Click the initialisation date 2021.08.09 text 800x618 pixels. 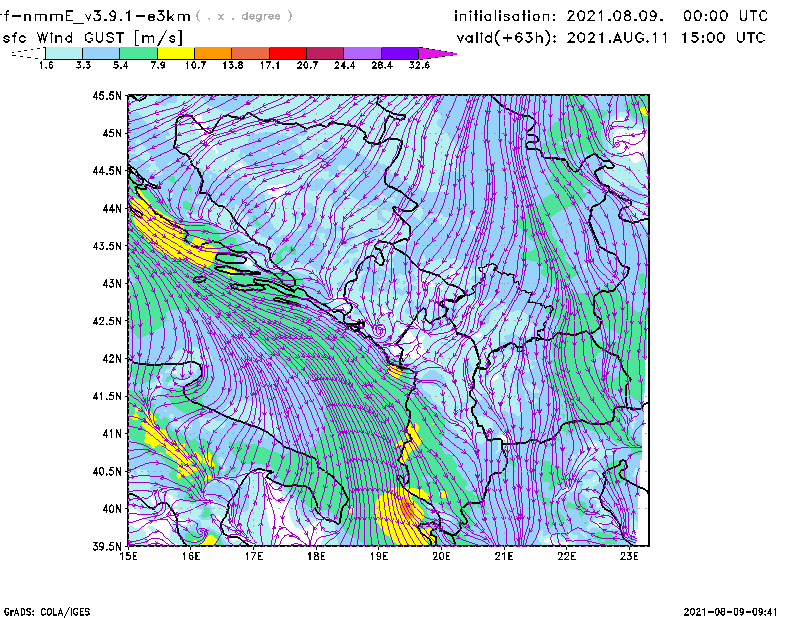point(611,16)
